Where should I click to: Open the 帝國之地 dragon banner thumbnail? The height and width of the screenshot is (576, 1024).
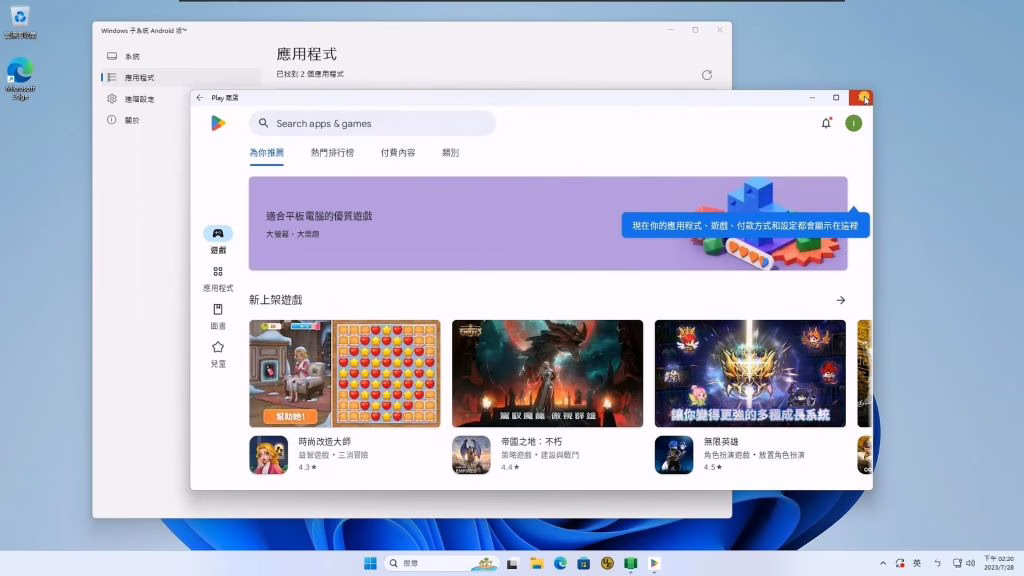(547, 374)
